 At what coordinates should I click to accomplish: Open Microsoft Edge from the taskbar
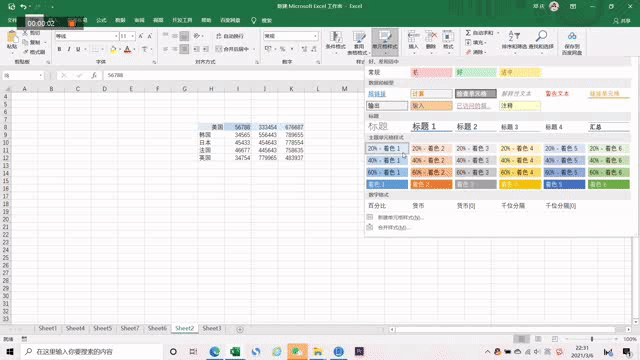pos(214,351)
